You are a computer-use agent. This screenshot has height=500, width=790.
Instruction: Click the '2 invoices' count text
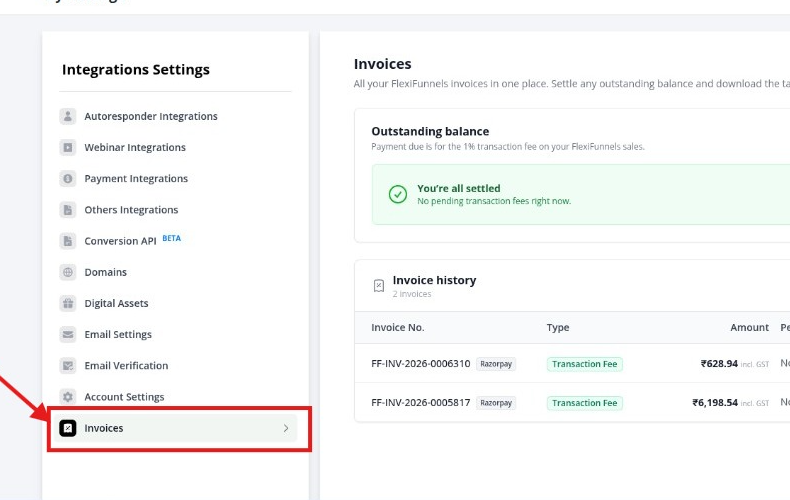click(x=412, y=294)
